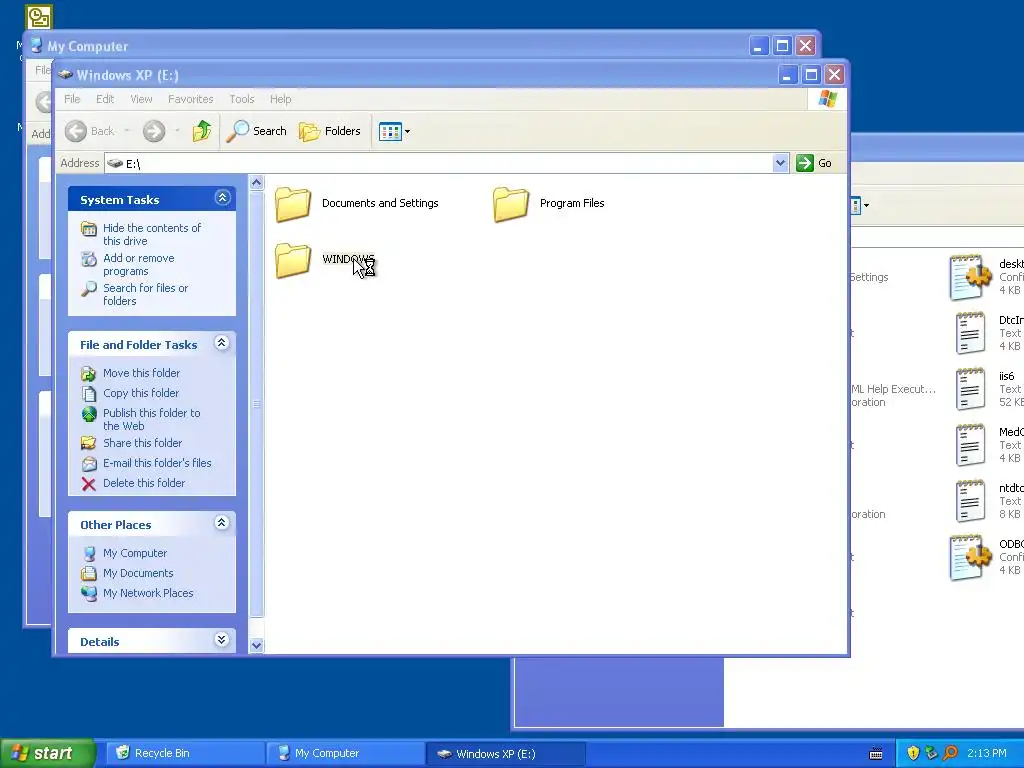Open the Search pane
This screenshot has width=1024, height=768.
pos(257,131)
